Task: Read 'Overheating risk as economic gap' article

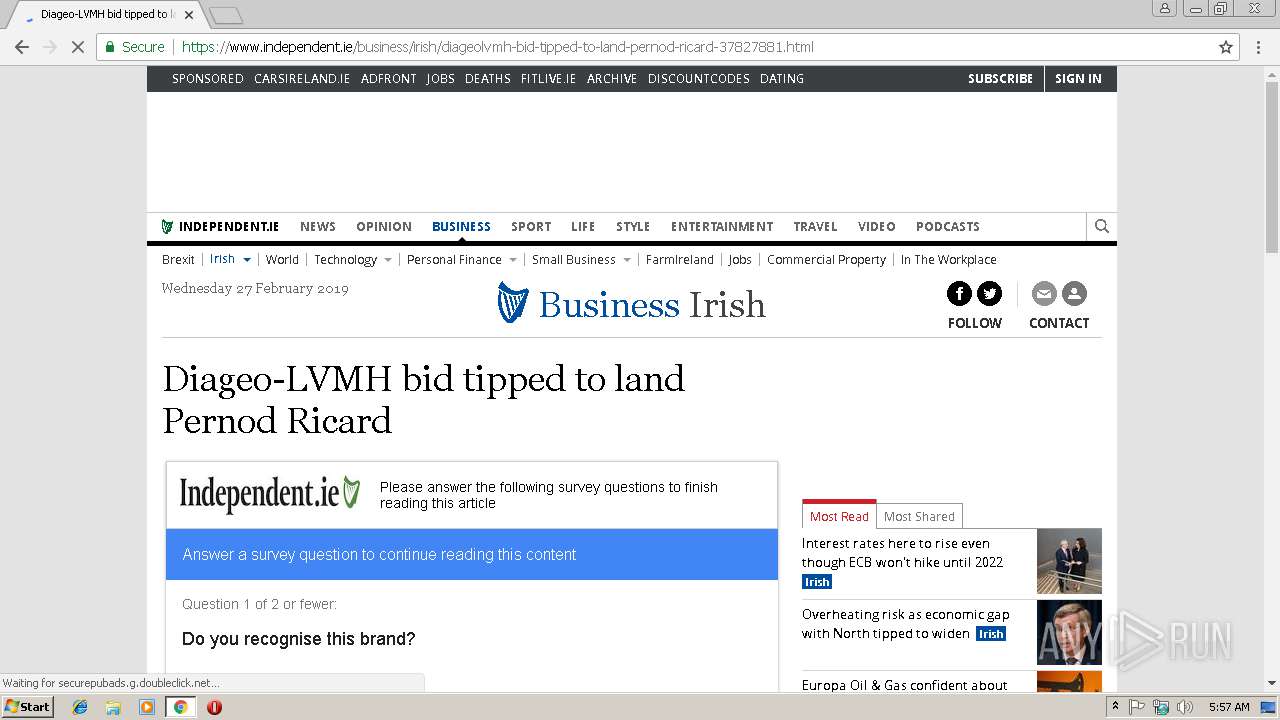Action: tap(906, 624)
